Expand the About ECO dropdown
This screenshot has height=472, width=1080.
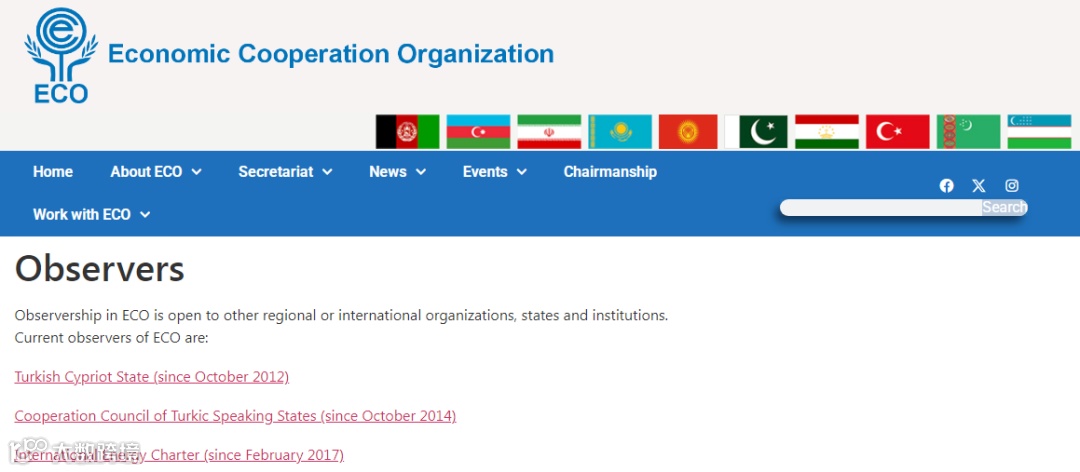156,172
